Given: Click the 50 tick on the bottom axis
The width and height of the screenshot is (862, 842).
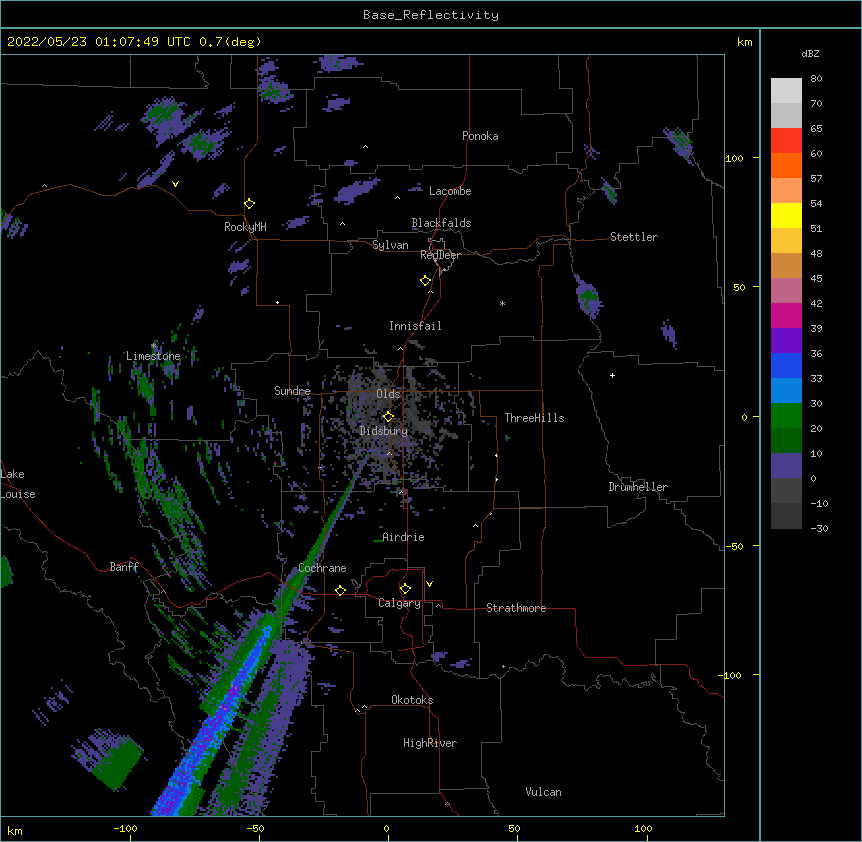Looking at the screenshot, I should [514, 828].
